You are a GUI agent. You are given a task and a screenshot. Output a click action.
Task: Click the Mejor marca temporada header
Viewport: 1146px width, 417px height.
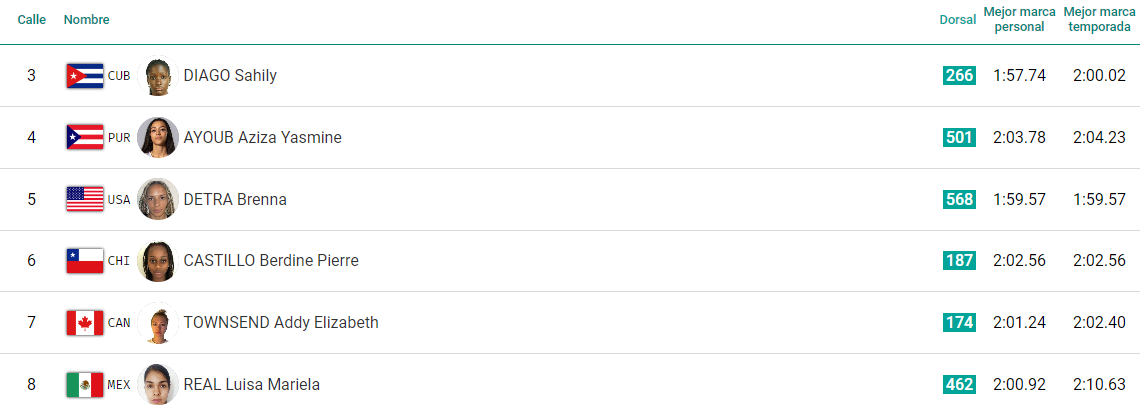tap(1099, 20)
